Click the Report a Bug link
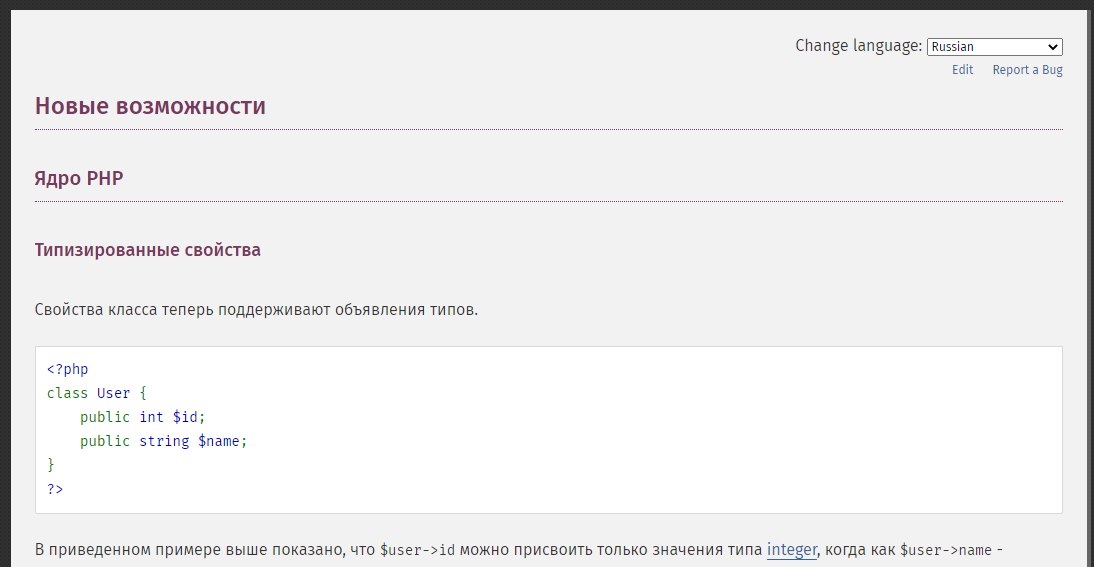Image resolution: width=1094 pixels, height=567 pixels. tap(1027, 70)
